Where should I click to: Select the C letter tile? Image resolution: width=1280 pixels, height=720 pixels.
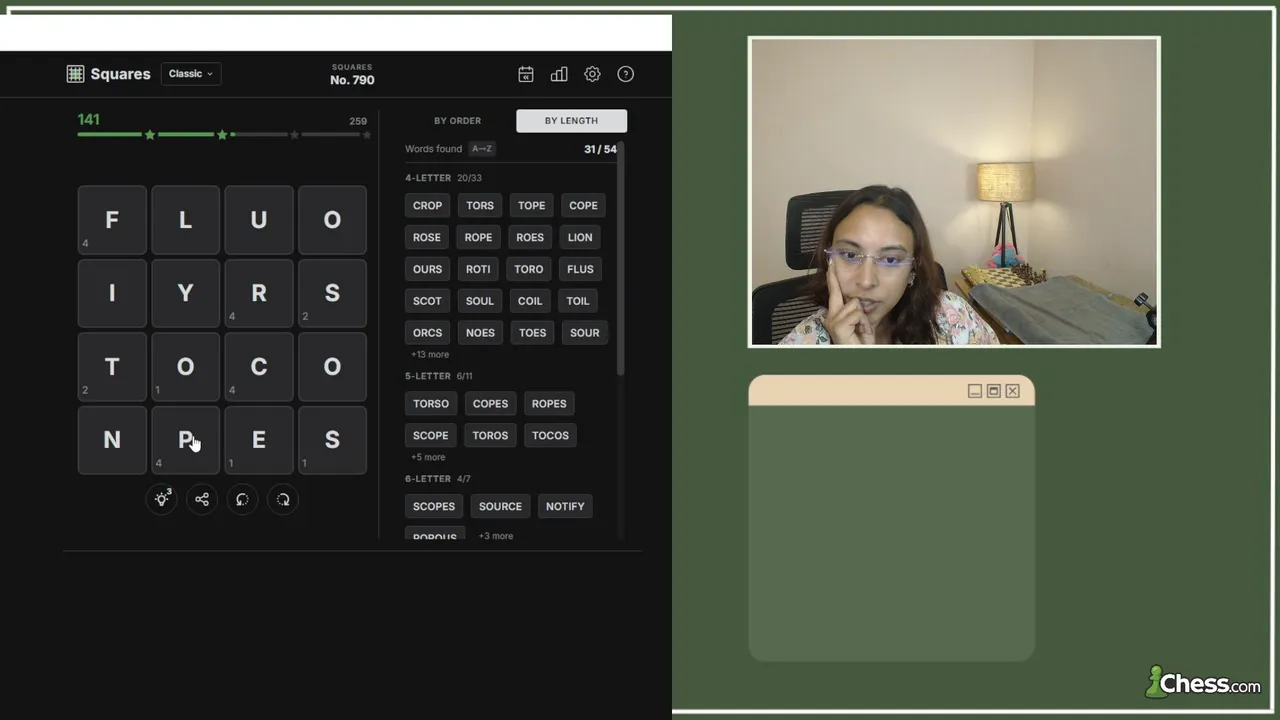tap(259, 367)
